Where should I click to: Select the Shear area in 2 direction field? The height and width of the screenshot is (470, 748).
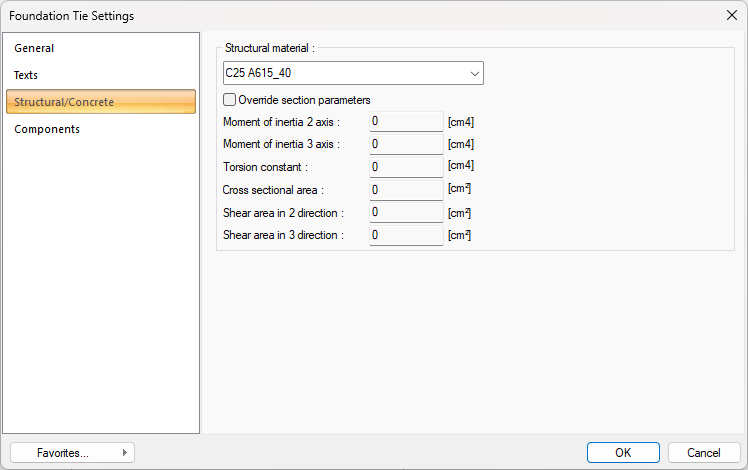click(x=405, y=212)
